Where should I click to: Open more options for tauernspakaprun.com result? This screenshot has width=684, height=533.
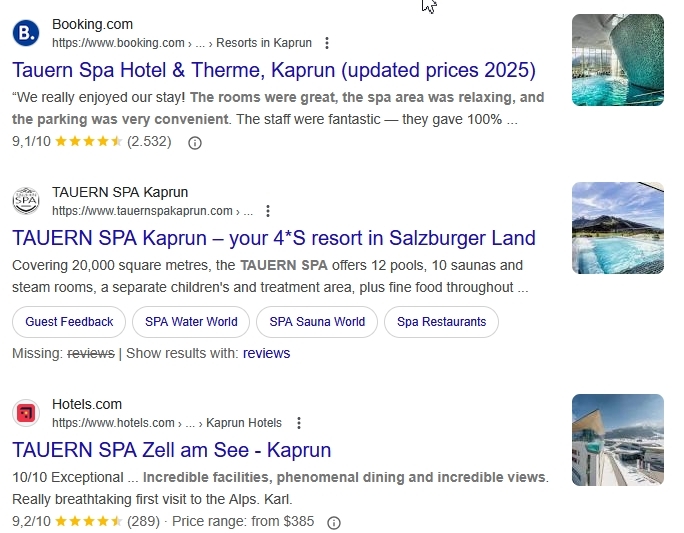pos(268,211)
